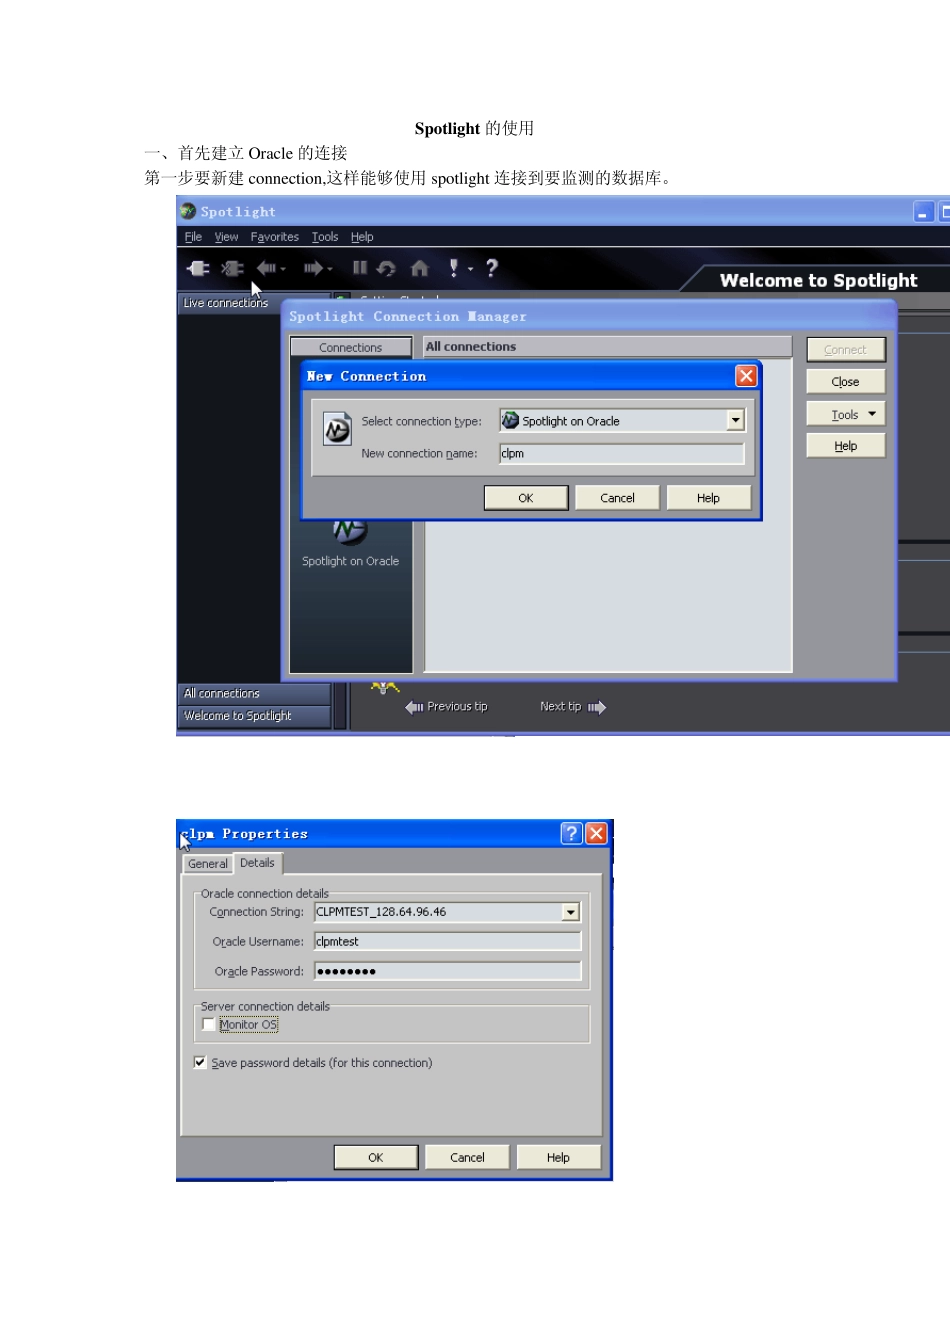Click the Disconnect plug toolbar icon

232,268
